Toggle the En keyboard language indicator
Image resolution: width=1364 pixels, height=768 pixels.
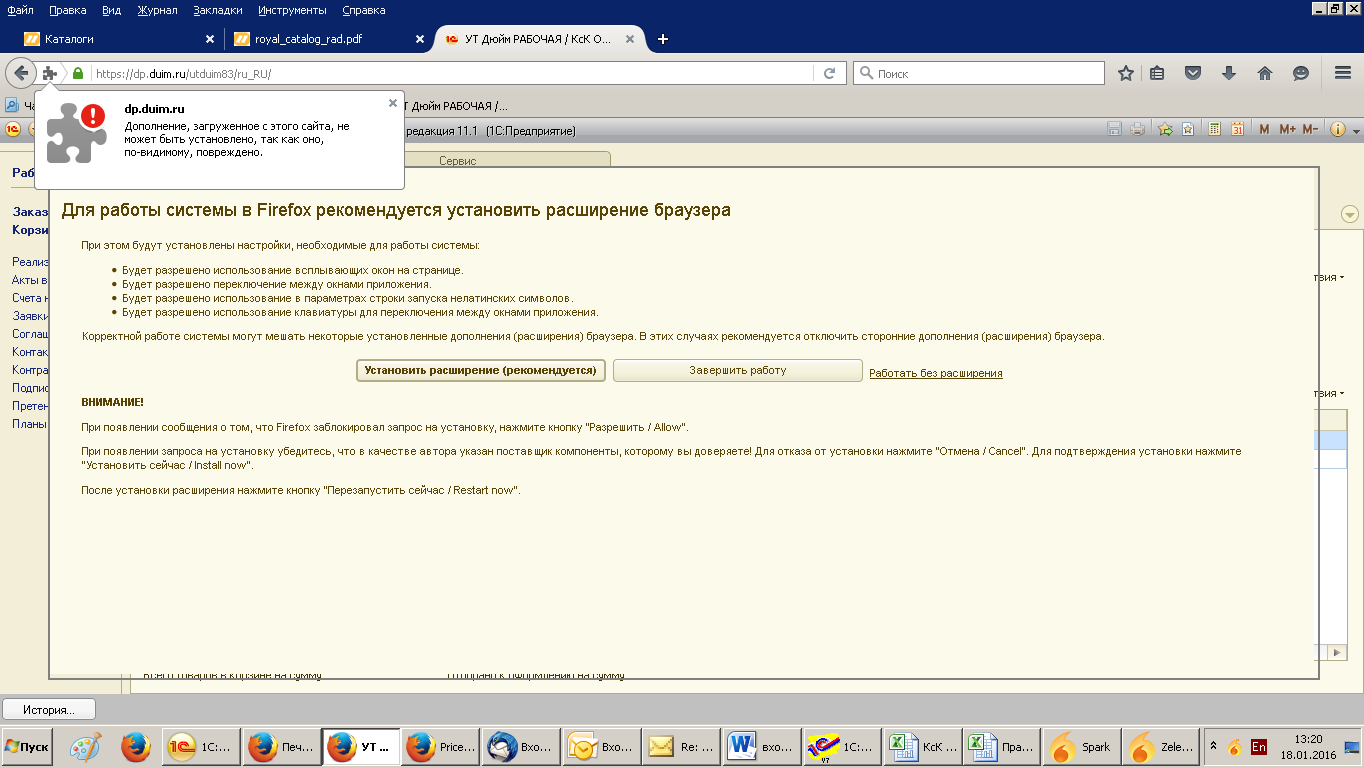[1259, 746]
